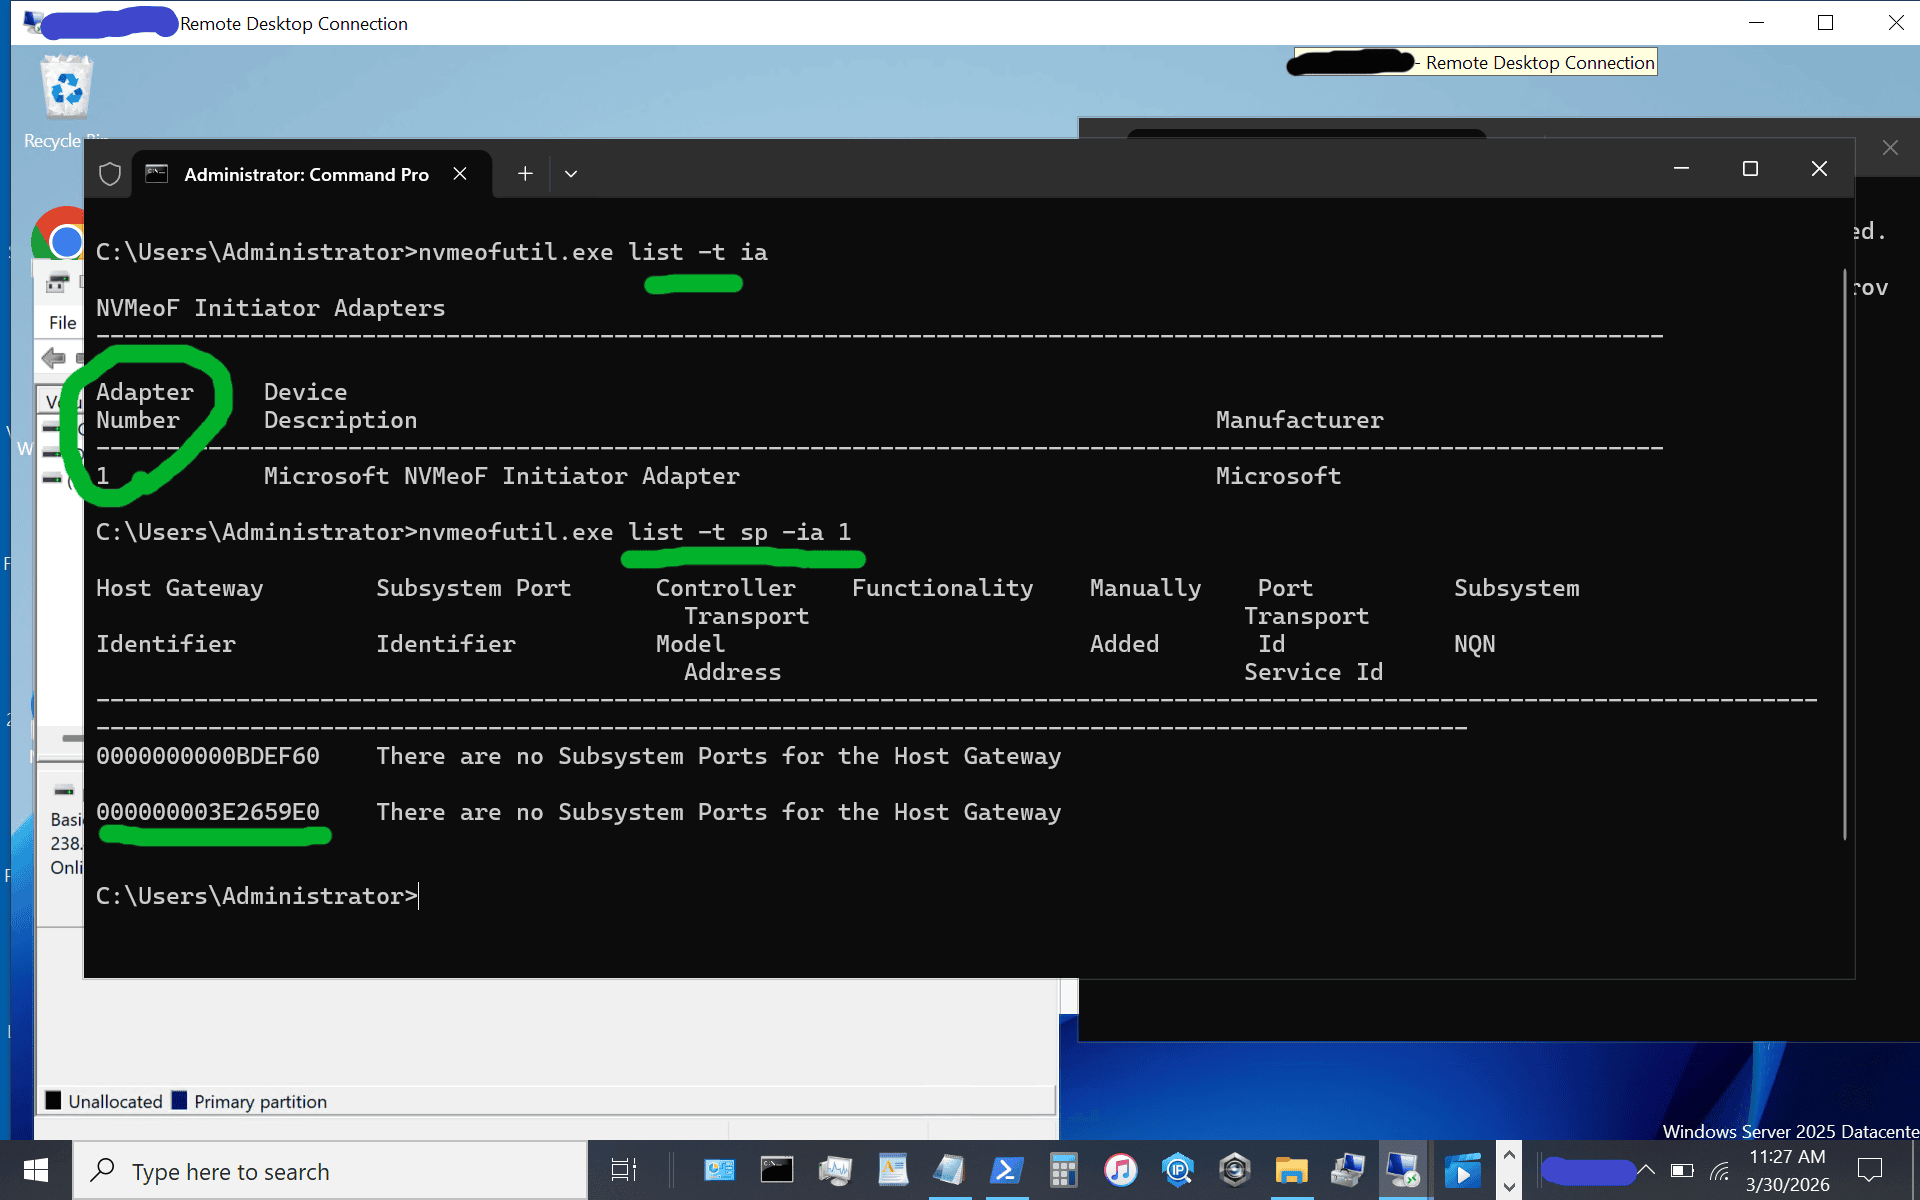Open File Explorer icon on taskbar
Viewport: 1920px width, 1200px height.
tap(1291, 1170)
